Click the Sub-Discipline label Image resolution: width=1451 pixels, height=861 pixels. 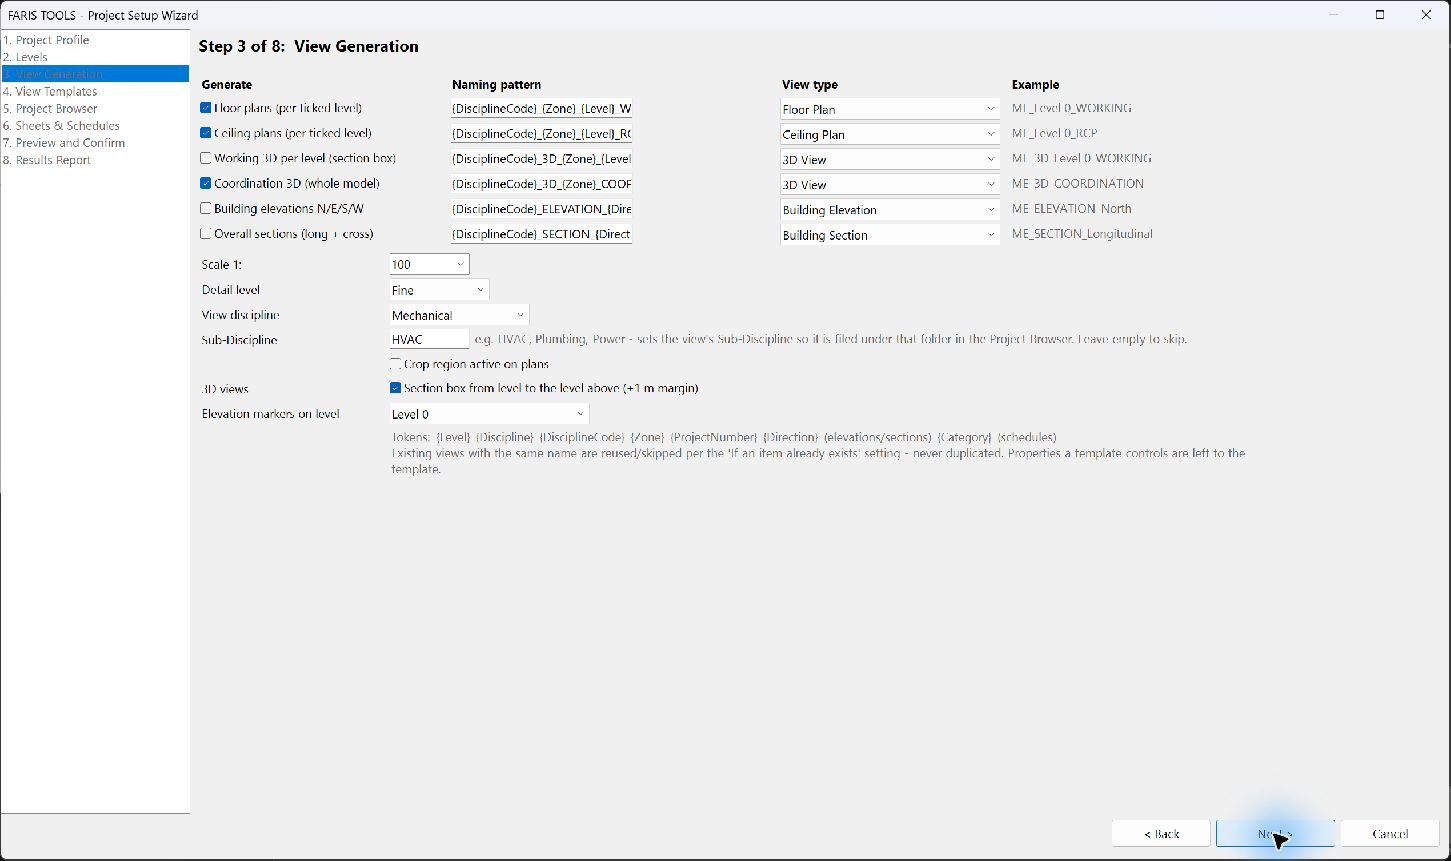240,340
